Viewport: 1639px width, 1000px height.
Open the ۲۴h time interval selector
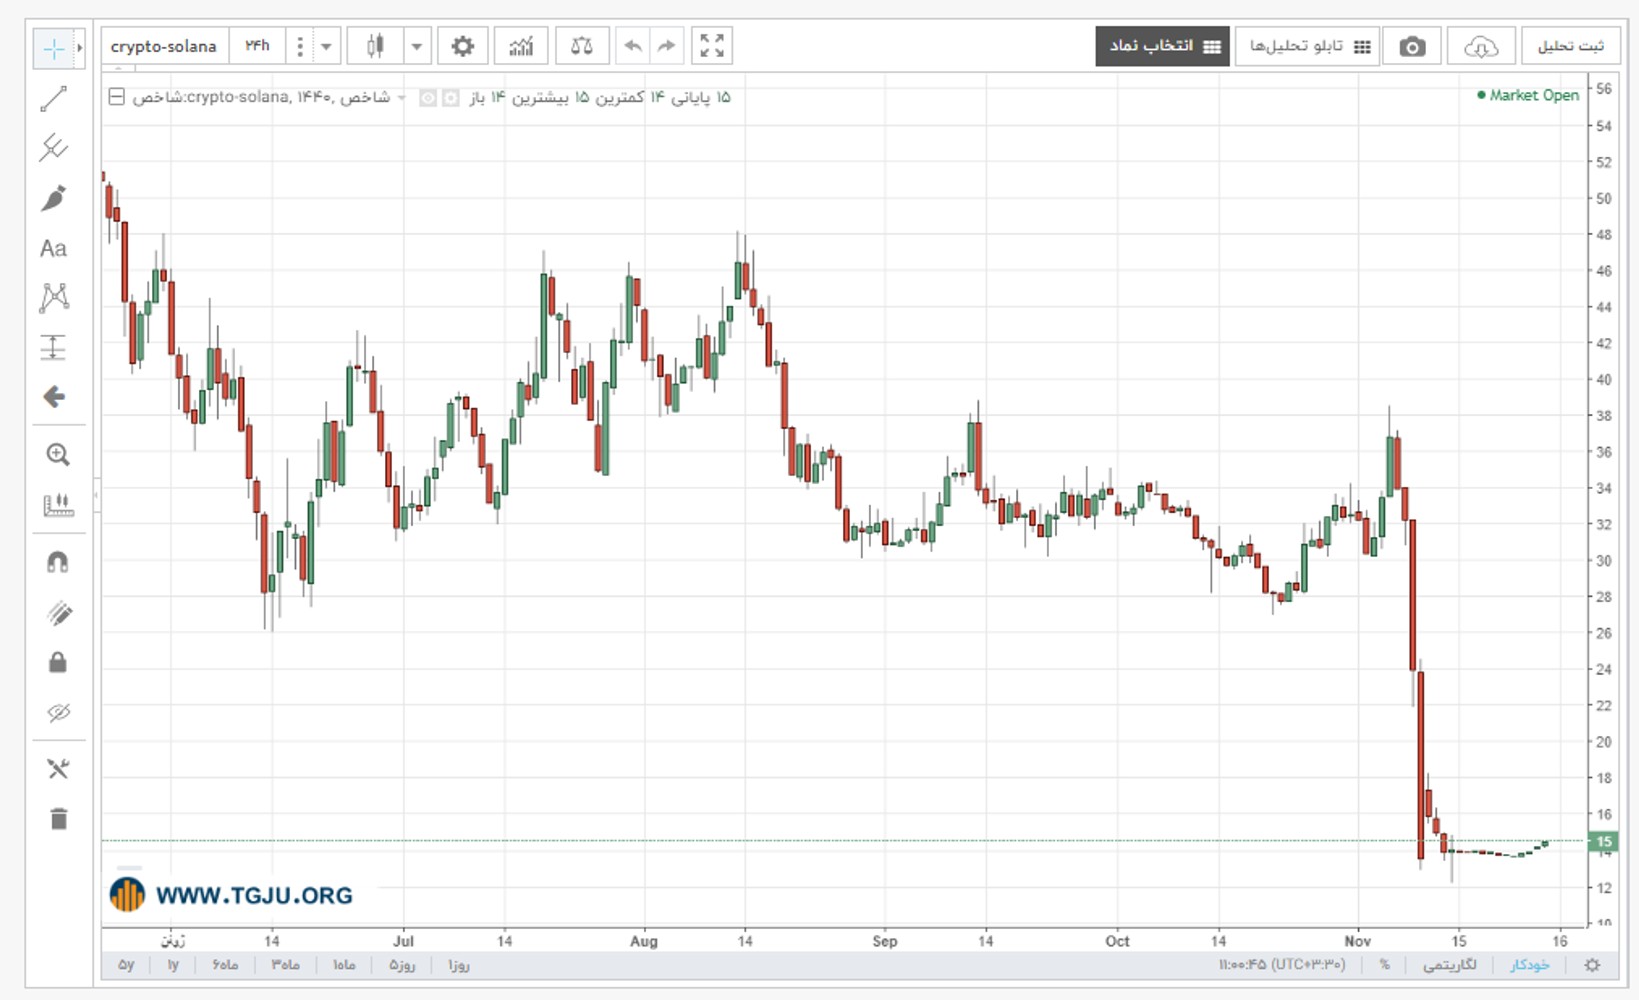pyautogui.click(x=258, y=46)
